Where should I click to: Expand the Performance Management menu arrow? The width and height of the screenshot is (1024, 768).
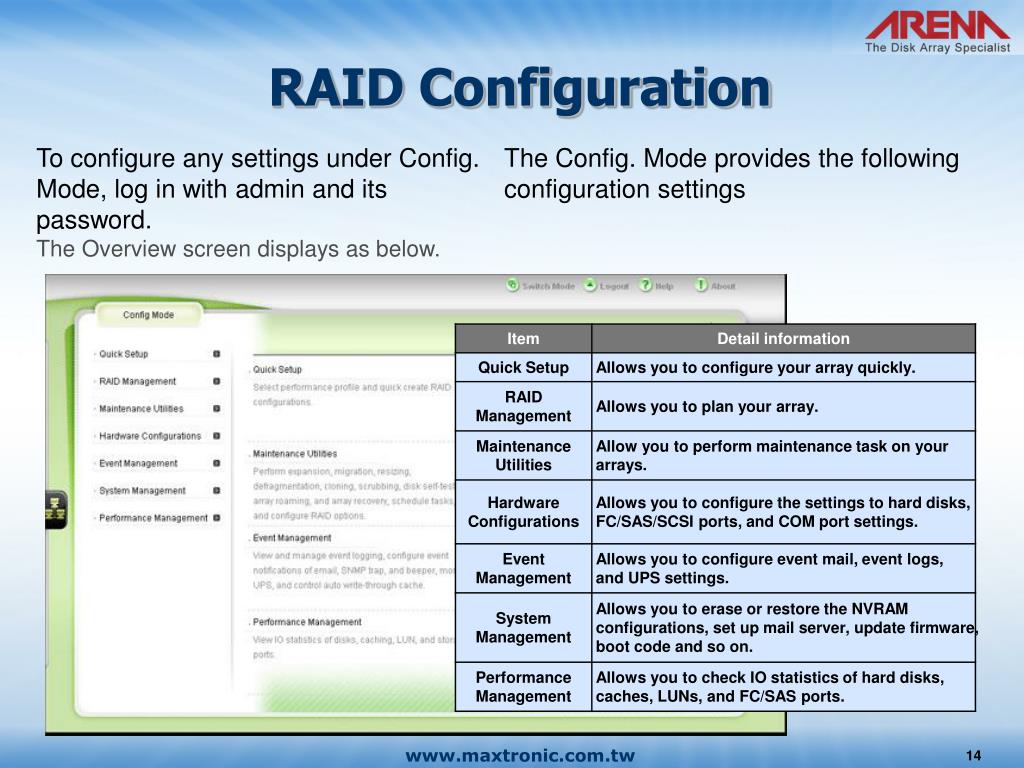pos(217,518)
